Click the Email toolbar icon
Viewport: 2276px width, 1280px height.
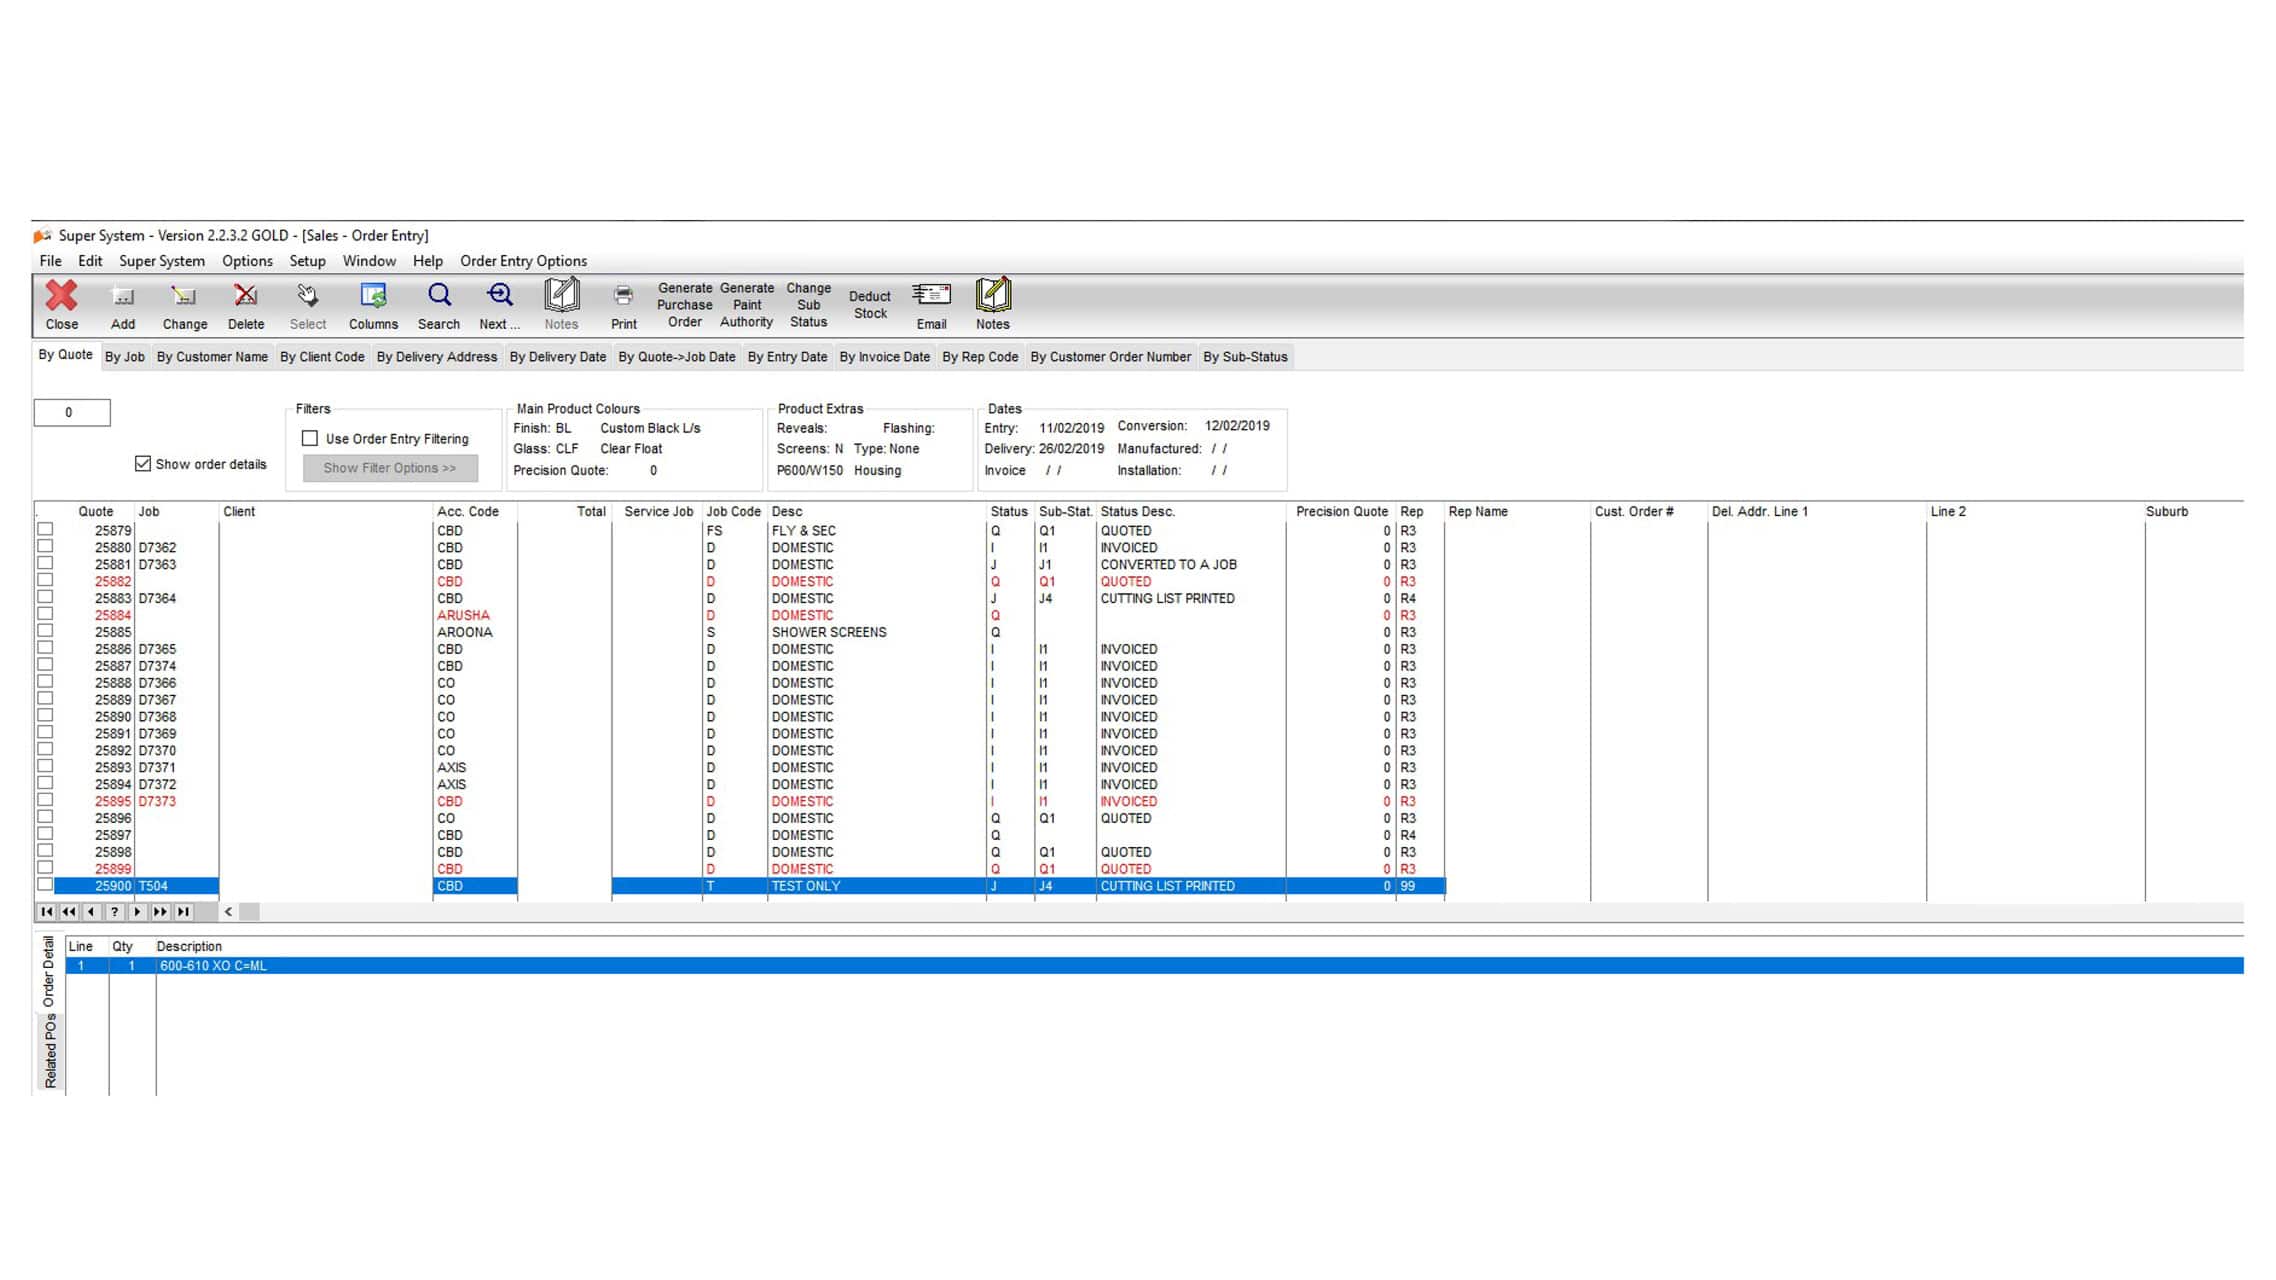point(931,294)
